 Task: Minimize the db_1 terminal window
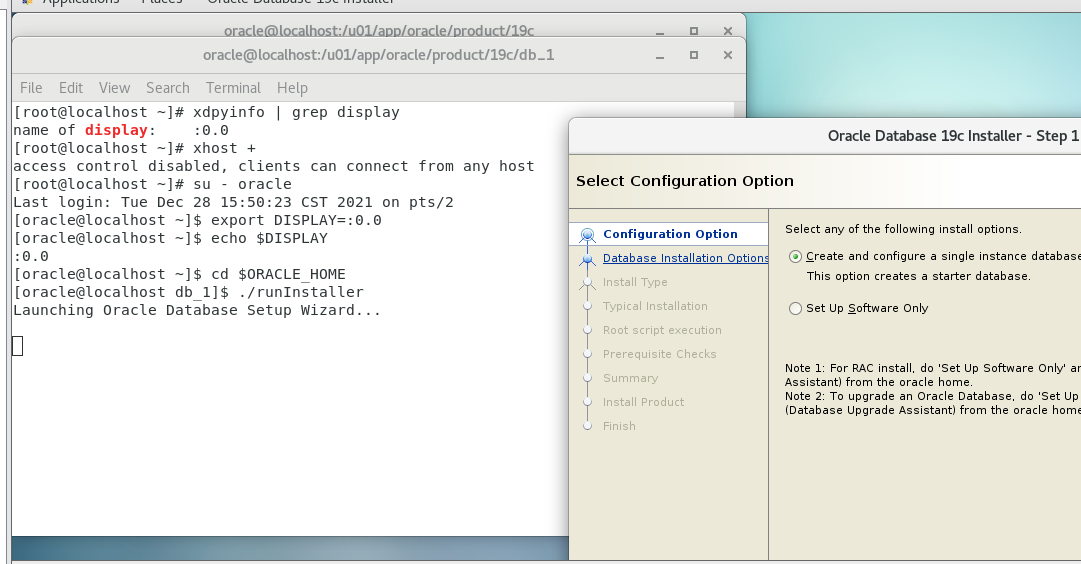coord(660,55)
